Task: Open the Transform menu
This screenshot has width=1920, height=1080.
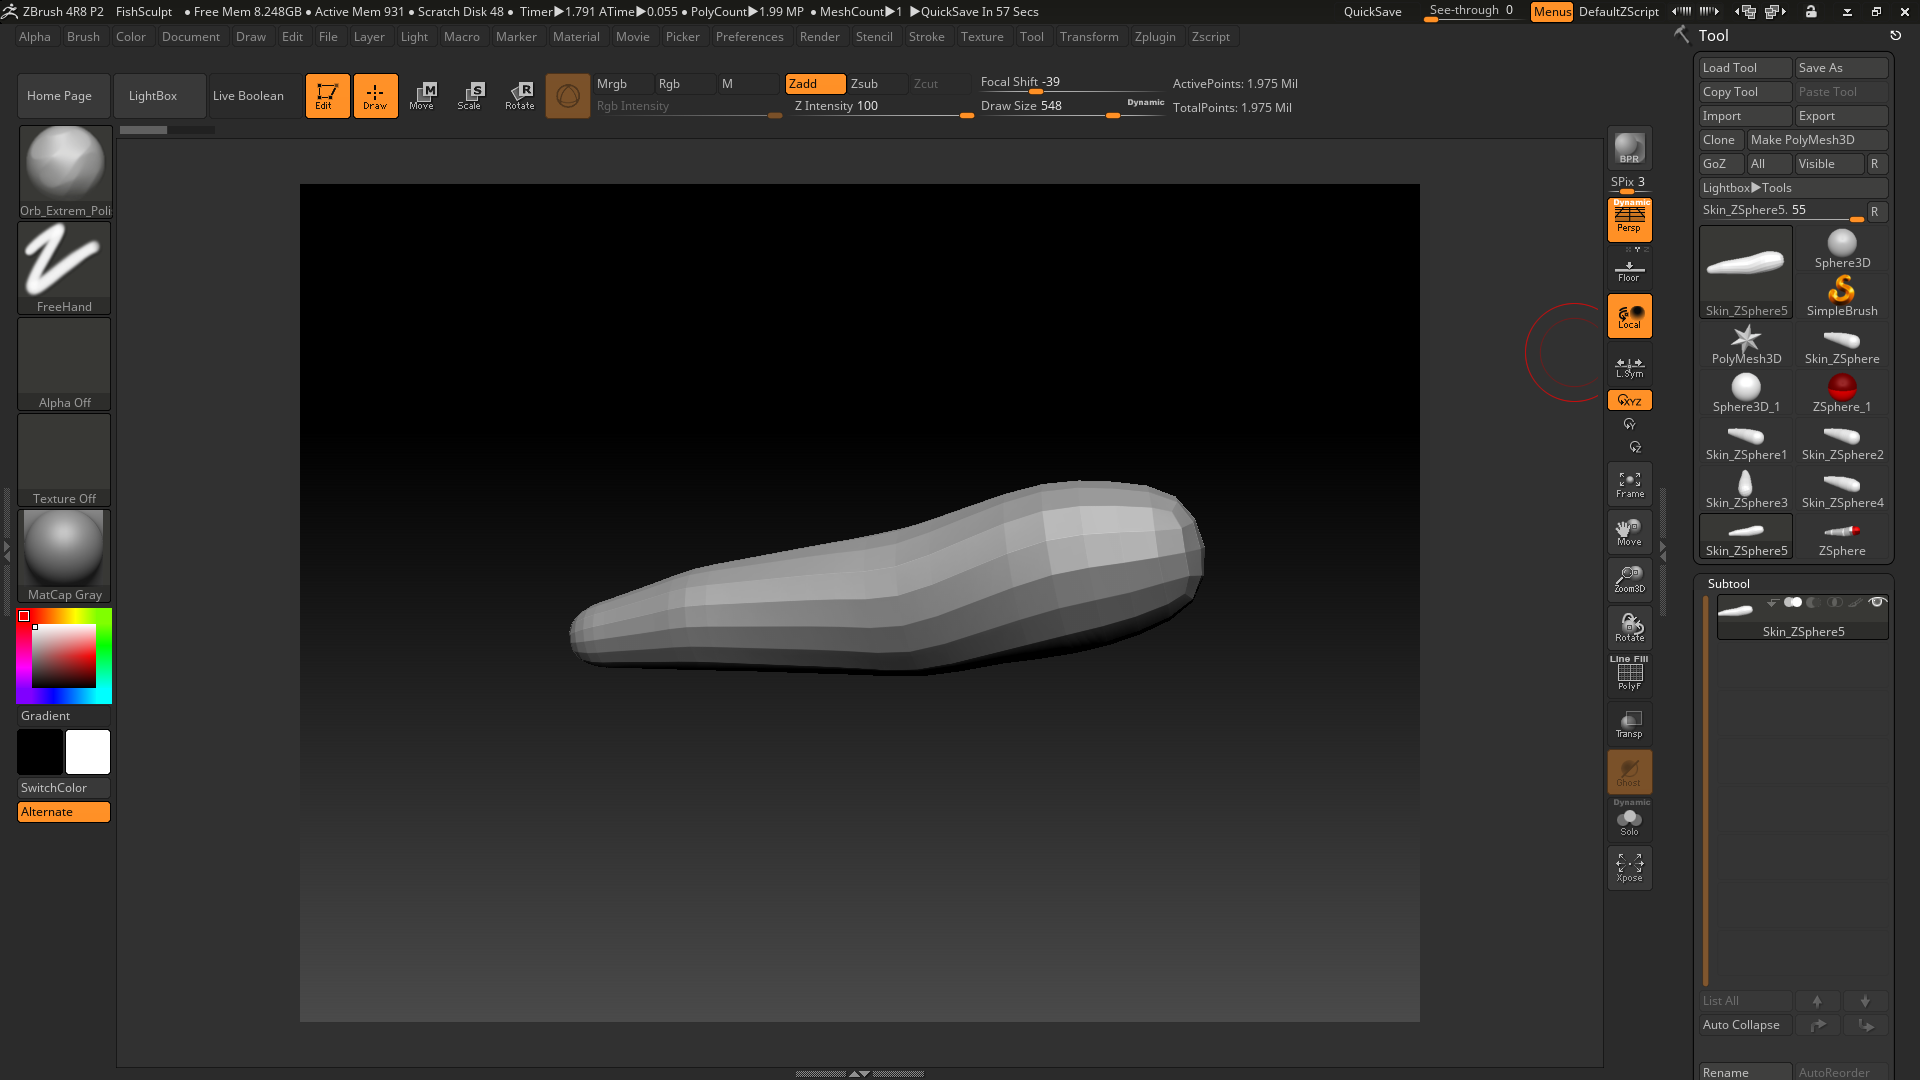Action: (x=1089, y=37)
